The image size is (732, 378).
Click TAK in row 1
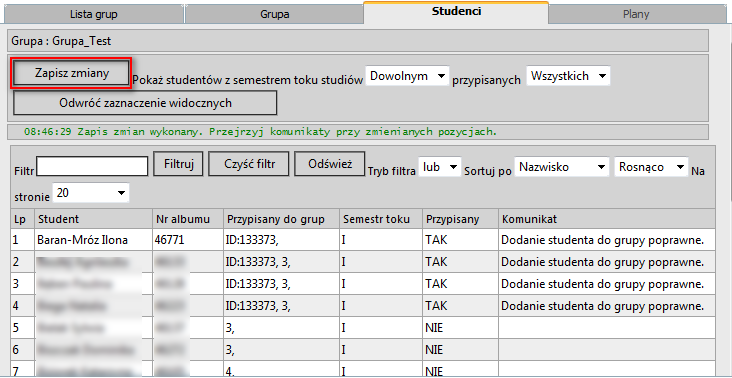click(x=436, y=240)
